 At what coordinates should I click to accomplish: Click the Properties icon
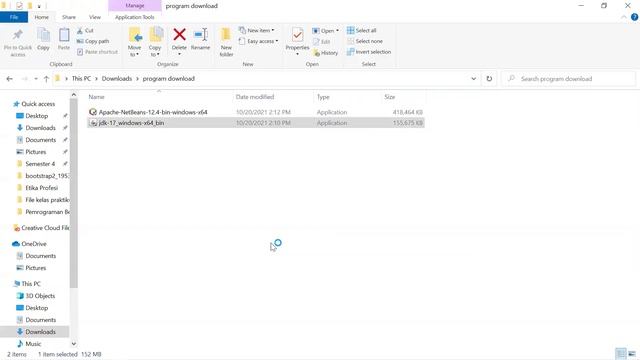297,35
